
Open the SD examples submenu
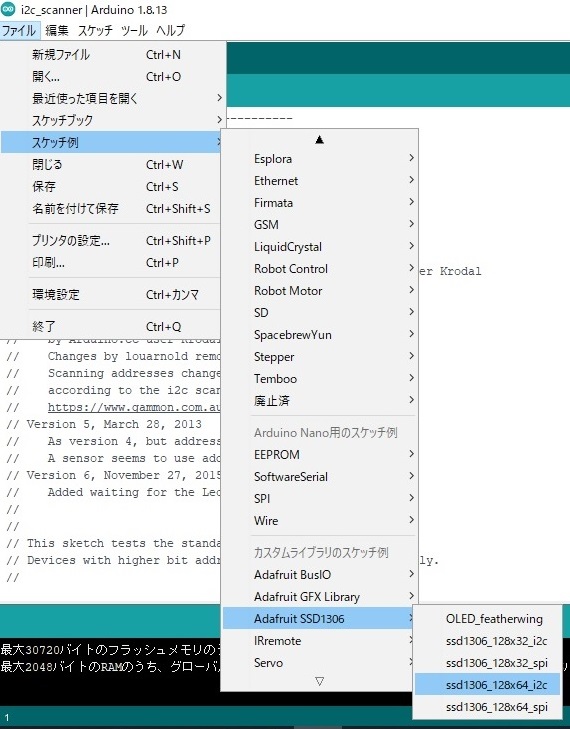pyautogui.click(x=319, y=312)
